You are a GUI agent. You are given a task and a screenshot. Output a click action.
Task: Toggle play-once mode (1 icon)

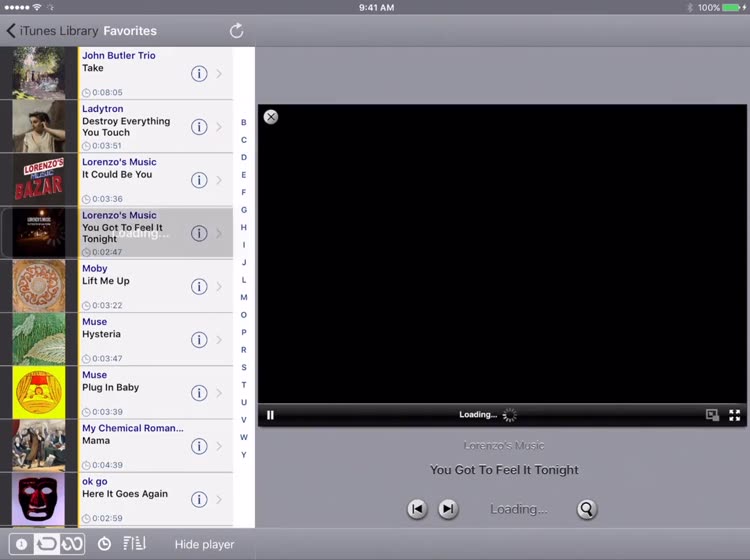pyautogui.click(x=21, y=544)
